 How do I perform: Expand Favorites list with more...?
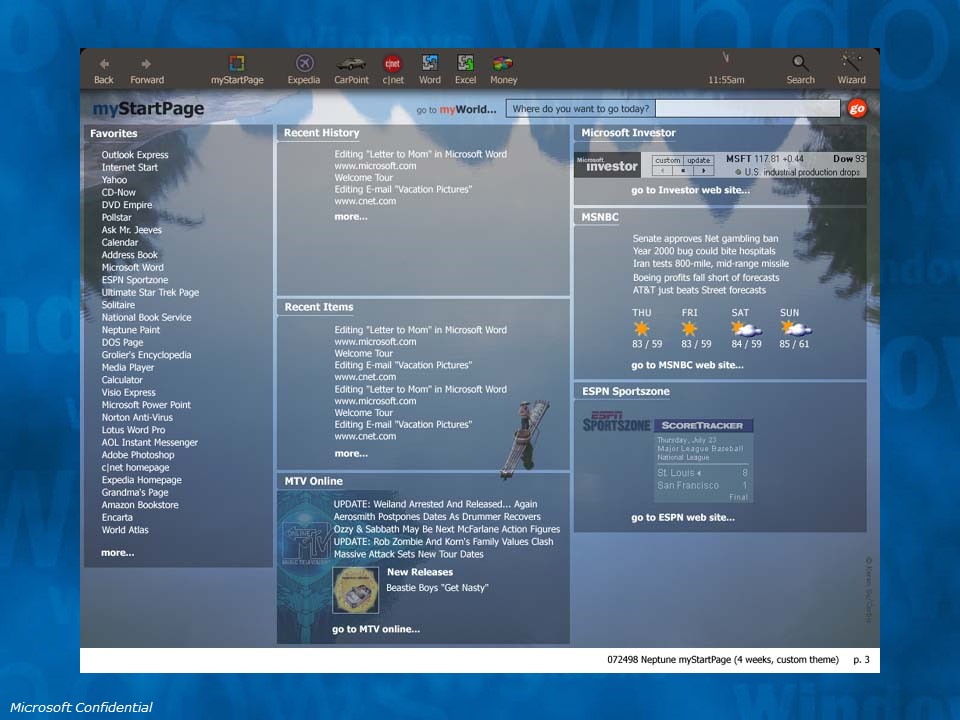pyautogui.click(x=117, y=552)
